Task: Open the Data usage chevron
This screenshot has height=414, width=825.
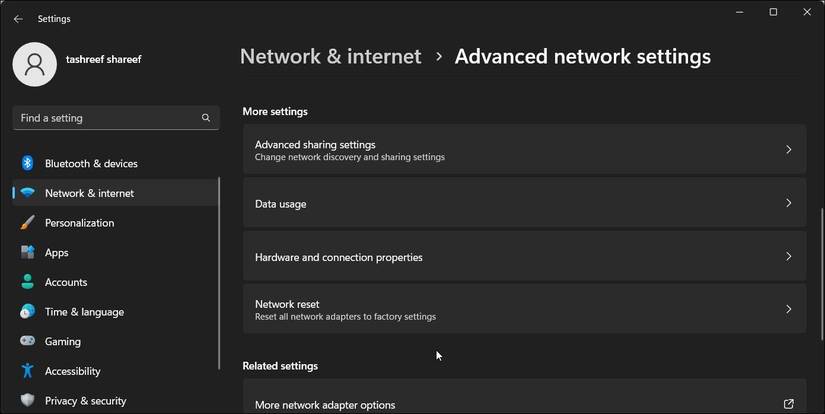Action: click(x=788, y=203)
